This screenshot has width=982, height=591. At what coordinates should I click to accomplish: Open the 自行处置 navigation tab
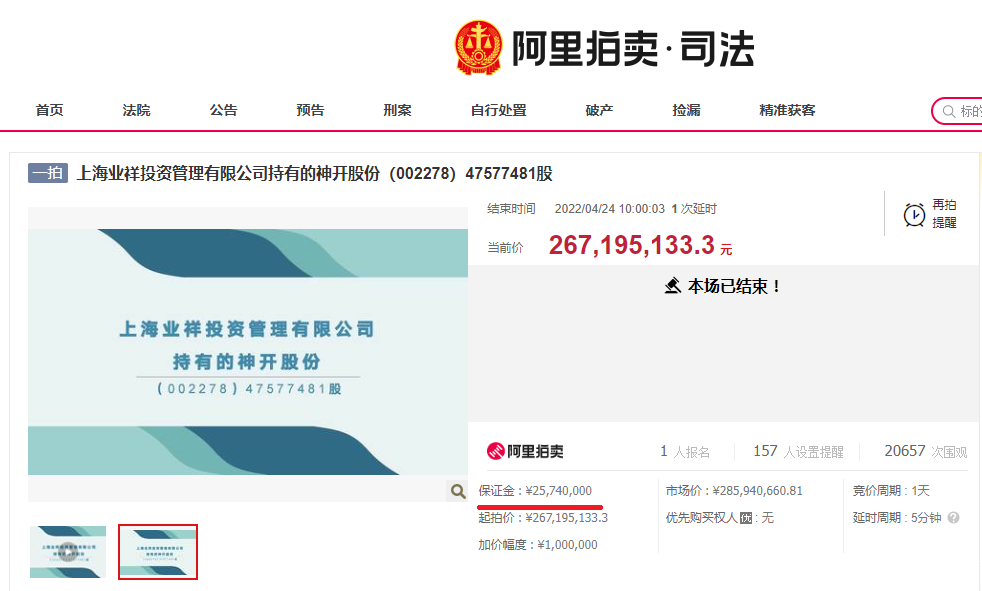click(x=499, y=110)
